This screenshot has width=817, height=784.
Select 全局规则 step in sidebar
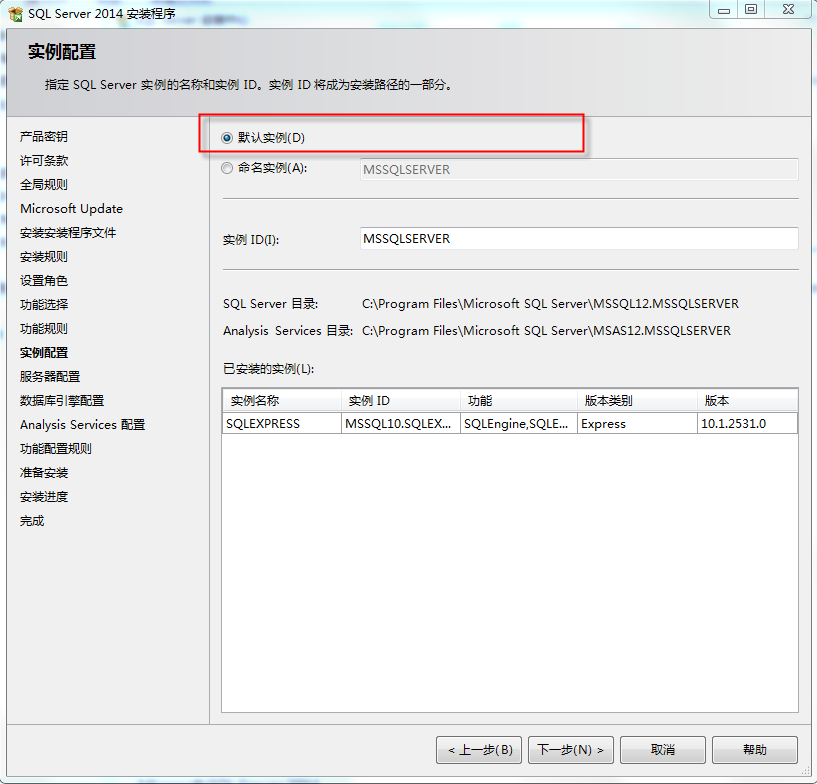tap(44, 184)
